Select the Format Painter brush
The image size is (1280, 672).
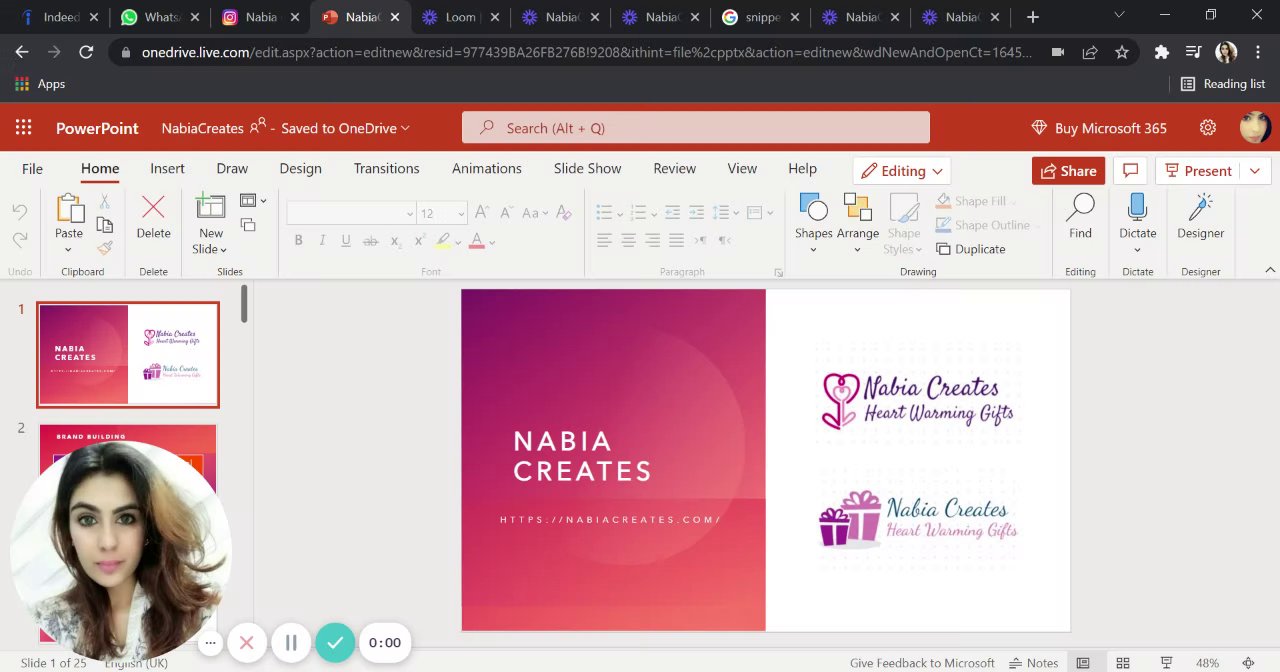click(104, 248)
